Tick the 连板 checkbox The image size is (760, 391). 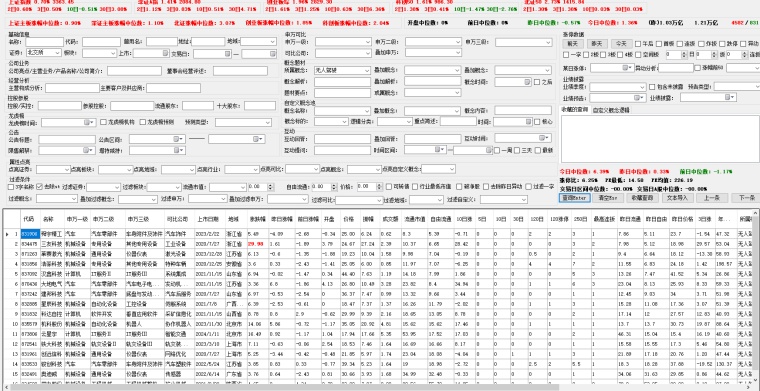680,44
